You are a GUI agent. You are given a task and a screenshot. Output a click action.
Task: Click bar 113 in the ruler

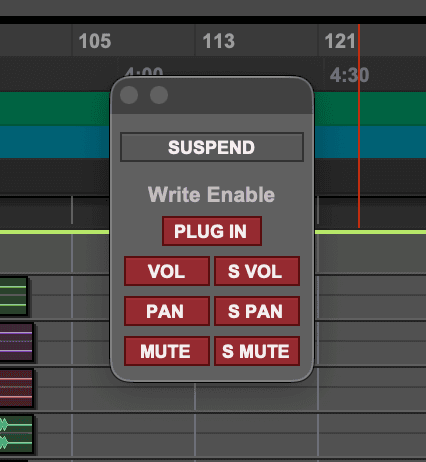click(x=219, y=41)
